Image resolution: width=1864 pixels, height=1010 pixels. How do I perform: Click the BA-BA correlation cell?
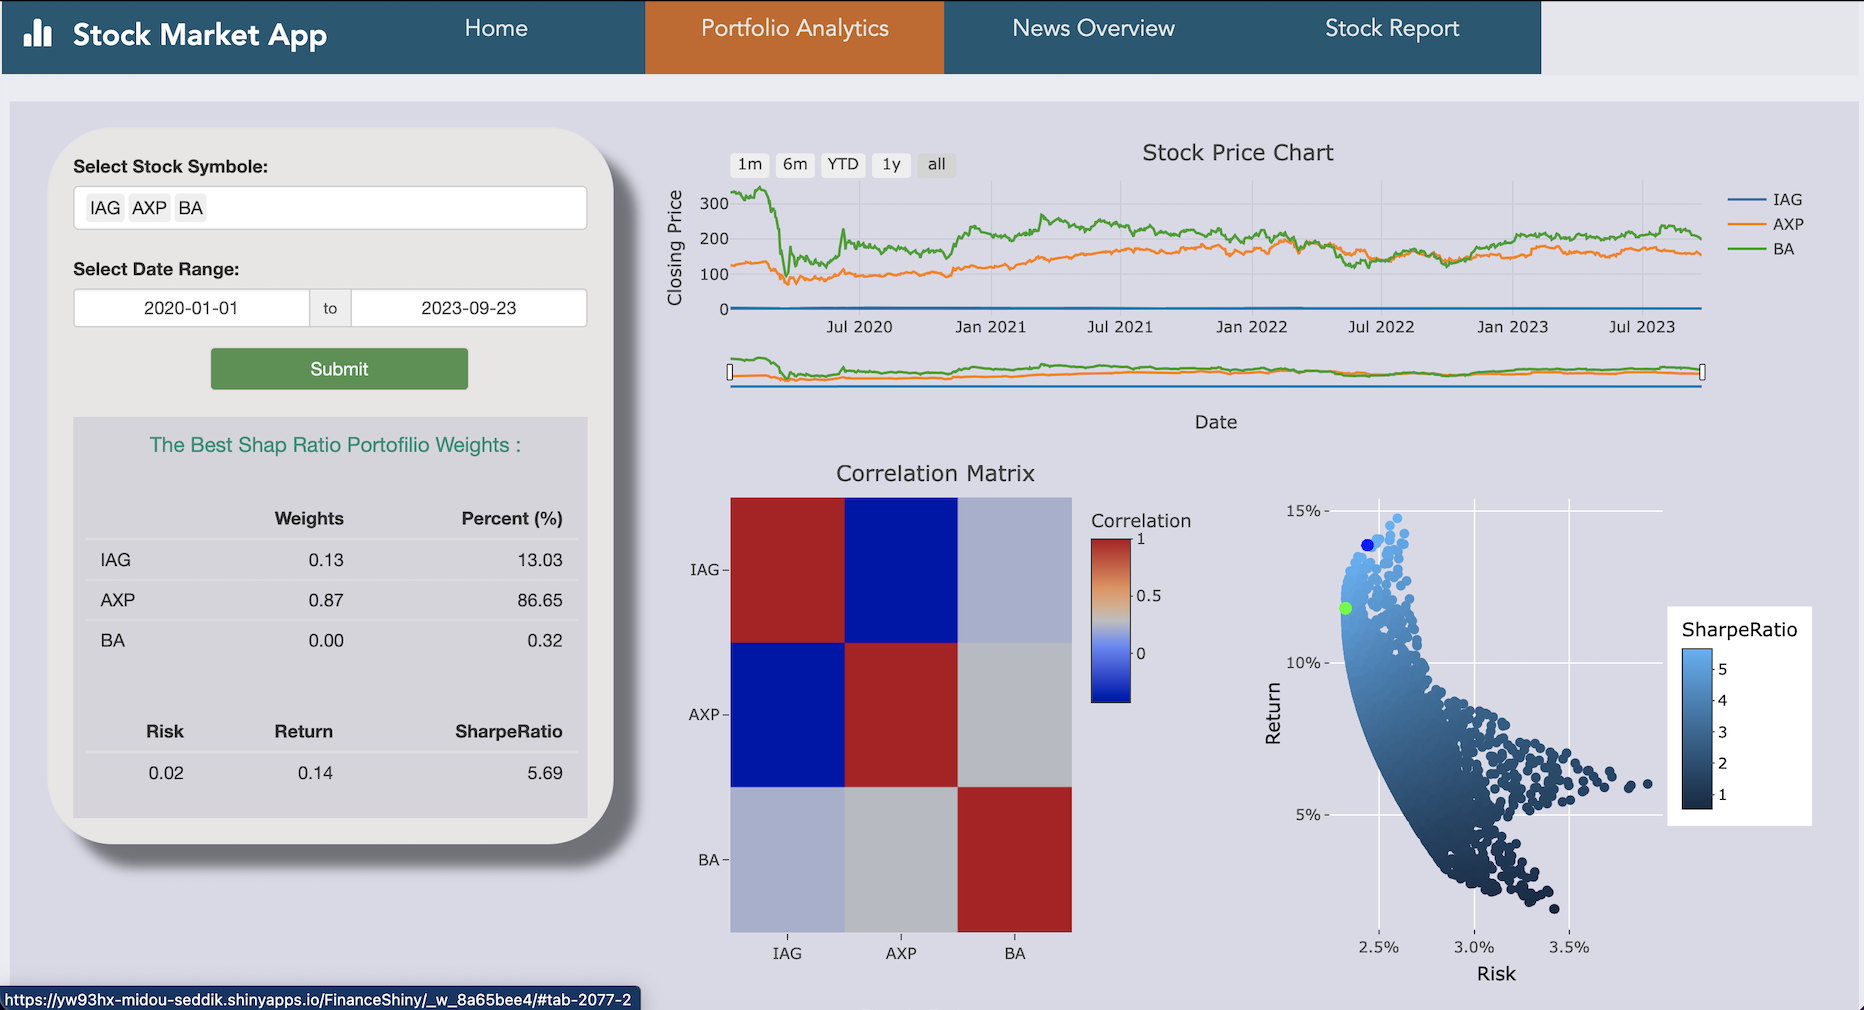click(x=1015, y=859)
